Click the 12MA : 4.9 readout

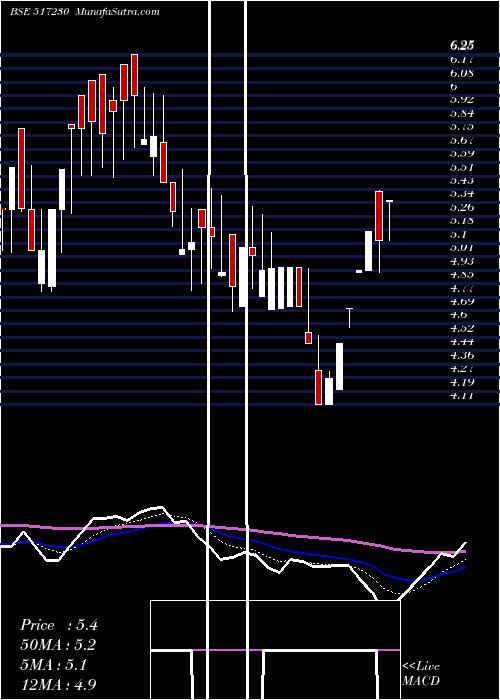[58, 684]
